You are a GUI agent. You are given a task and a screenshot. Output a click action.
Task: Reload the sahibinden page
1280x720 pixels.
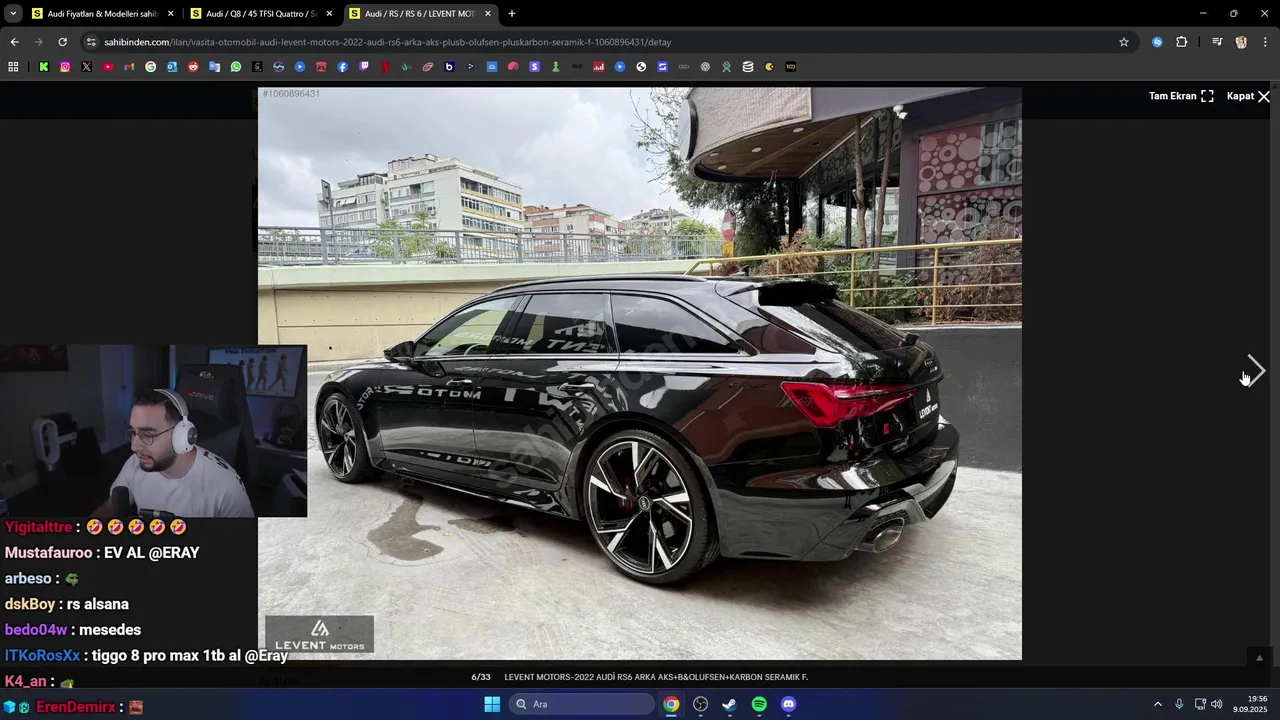click(62, 42)
